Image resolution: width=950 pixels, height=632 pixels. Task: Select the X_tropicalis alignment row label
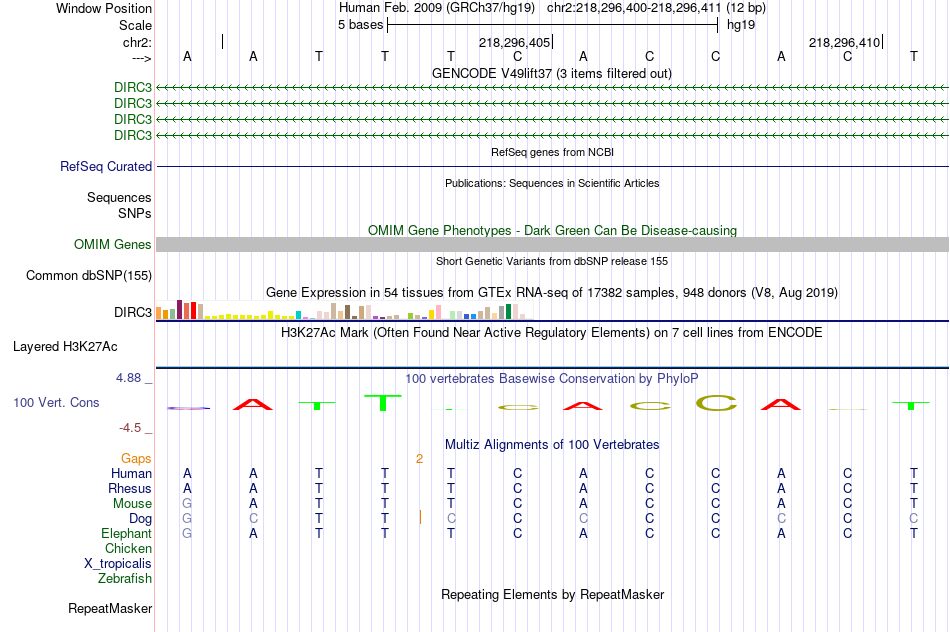(x=118, y=564)
